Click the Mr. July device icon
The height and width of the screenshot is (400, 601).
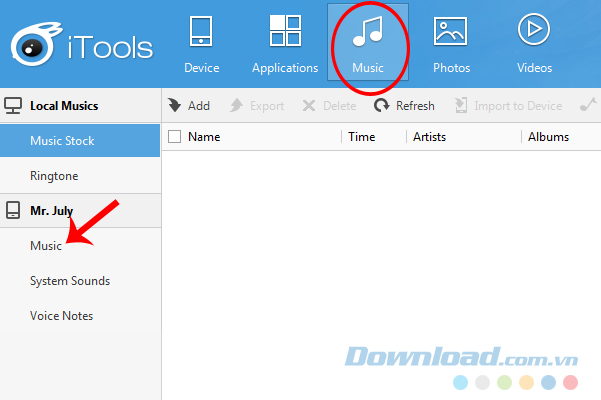click(13, 210)
